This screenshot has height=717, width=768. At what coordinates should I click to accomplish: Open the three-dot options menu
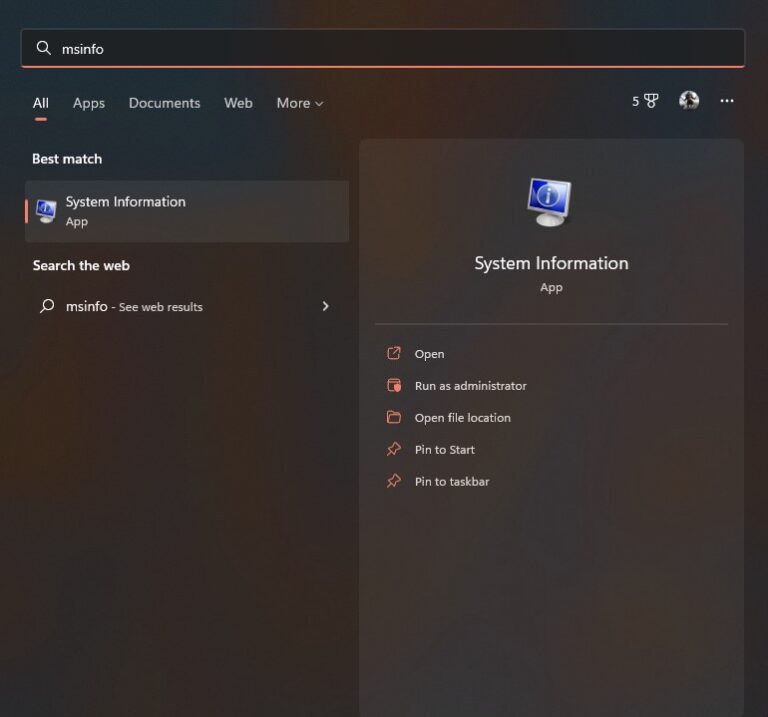click(x=727, y=101)
